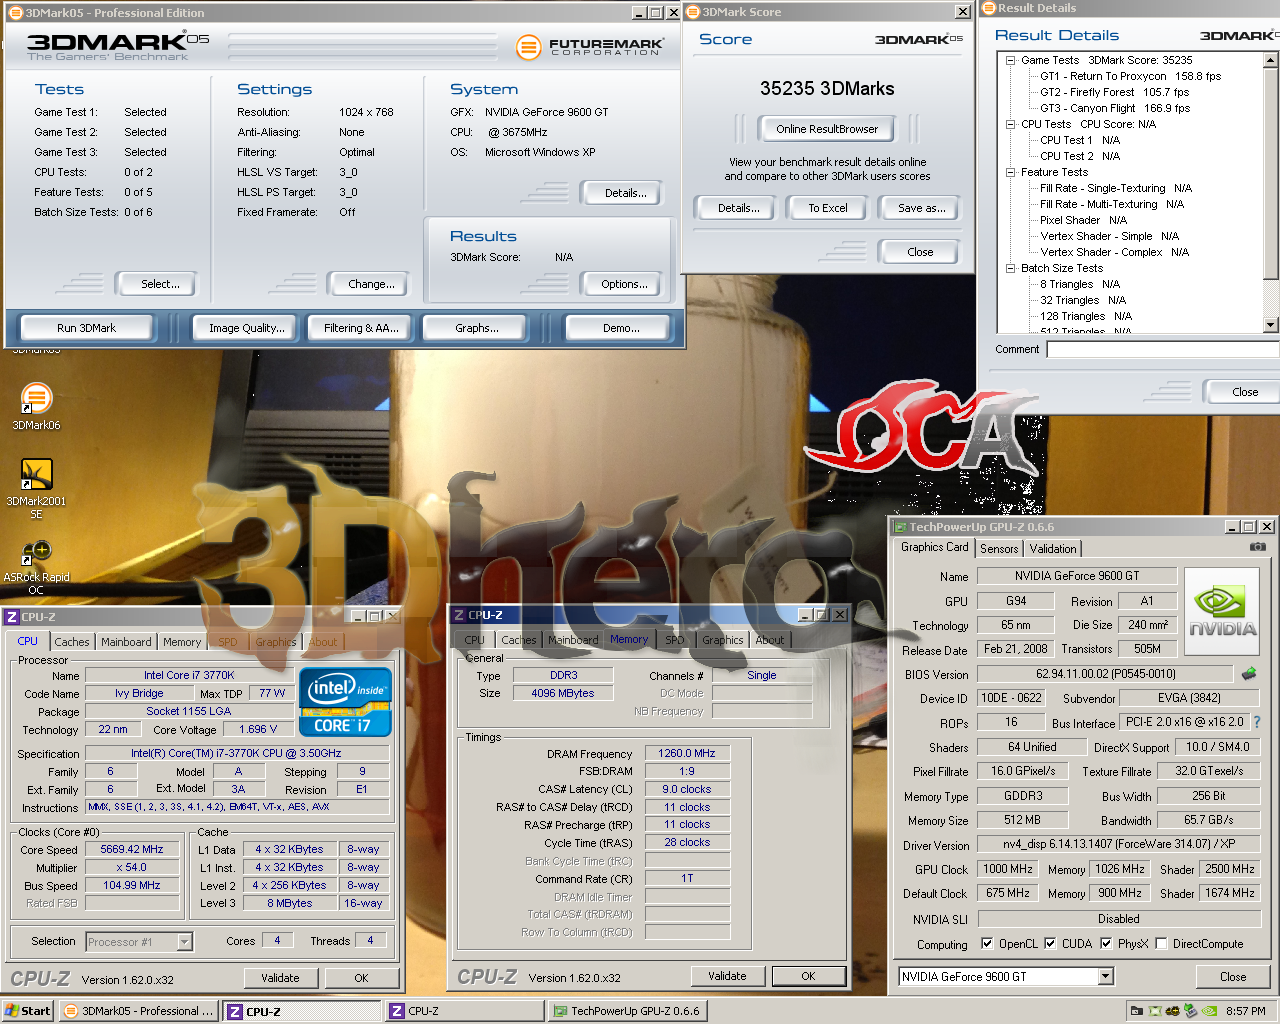Click the Online ResultBrowser button
Image resolution: width=1280 pixels, height=1024 pixels.
click(x=827, y=129)
